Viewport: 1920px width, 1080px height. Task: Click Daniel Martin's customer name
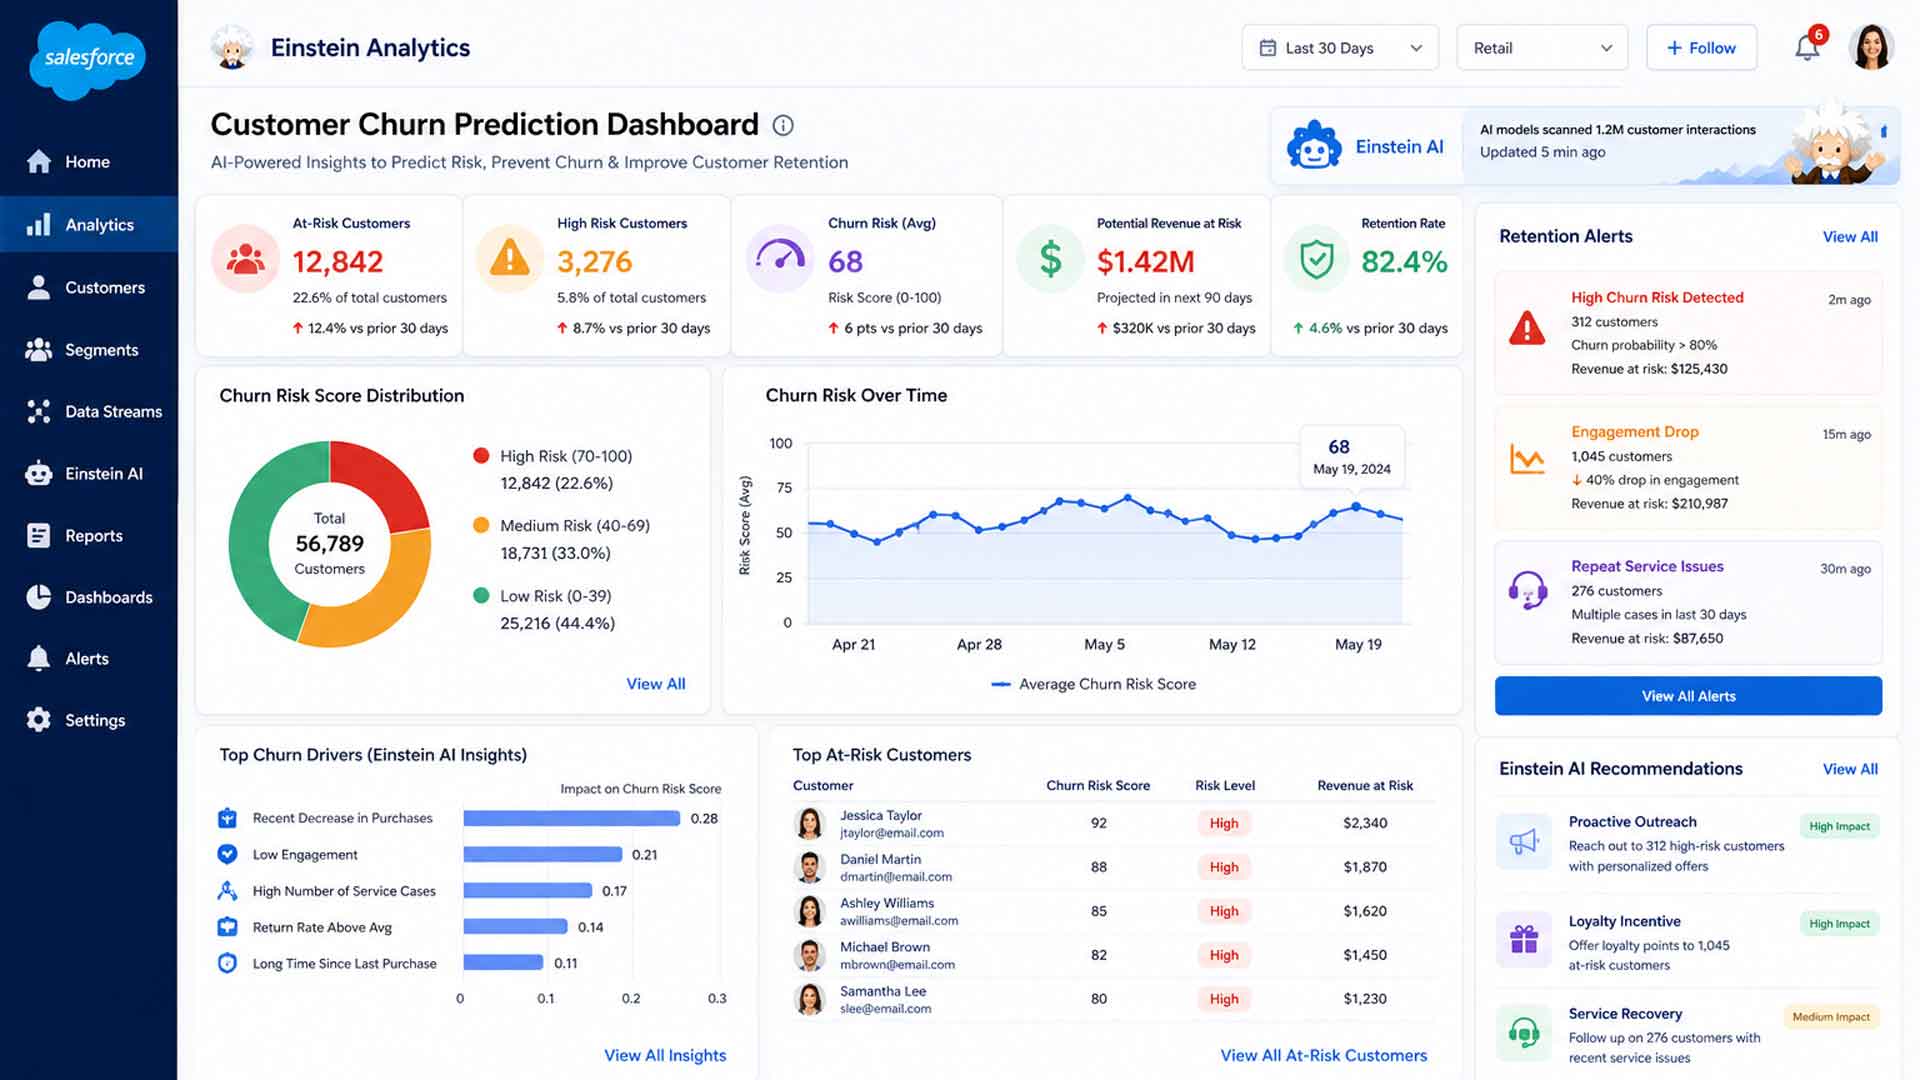tap(880, 859)
